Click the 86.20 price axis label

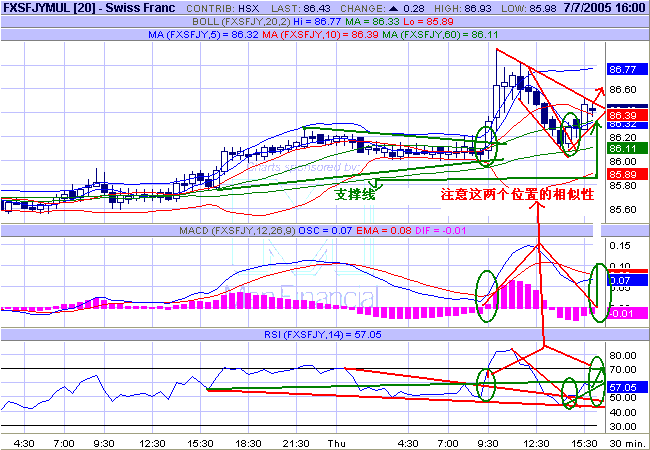tap(623, 138)
